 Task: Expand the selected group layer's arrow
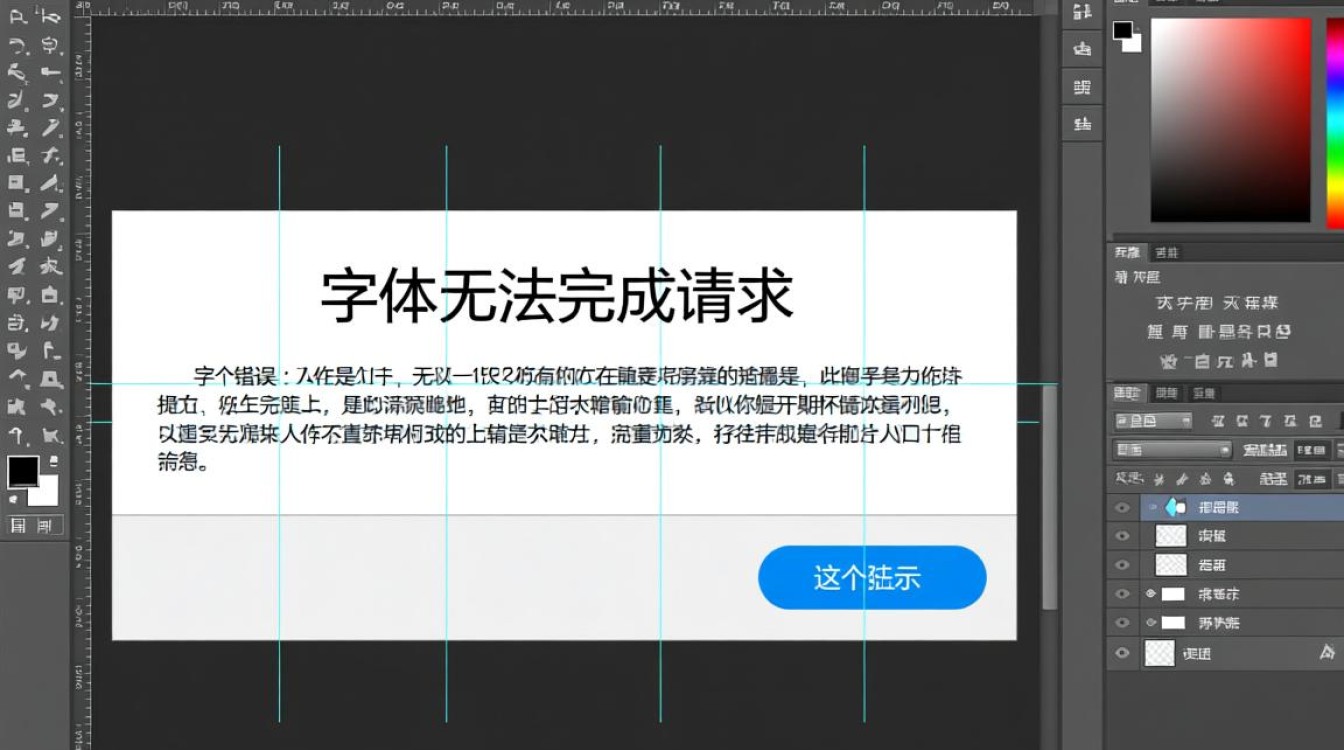(1153, 508)
